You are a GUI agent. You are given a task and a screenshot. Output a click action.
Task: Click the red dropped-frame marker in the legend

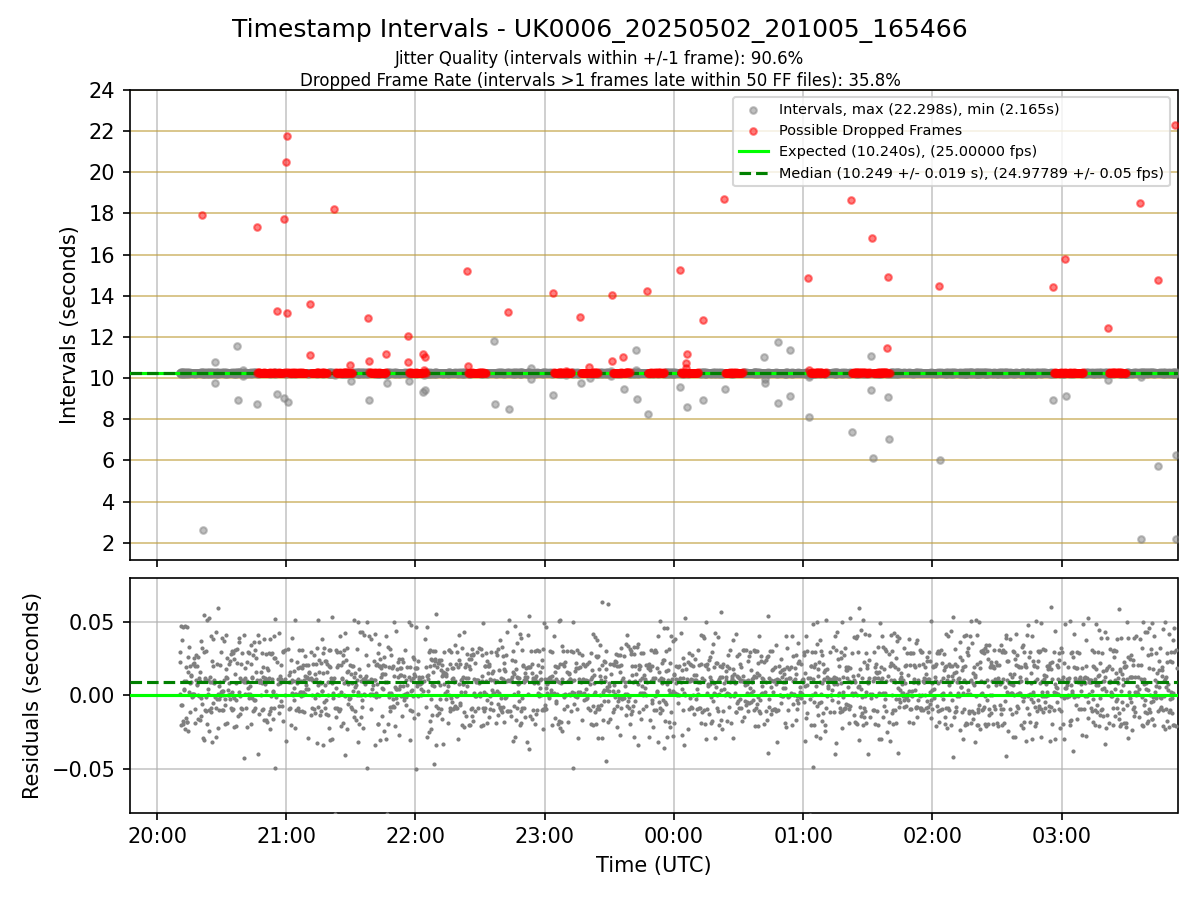754,130
